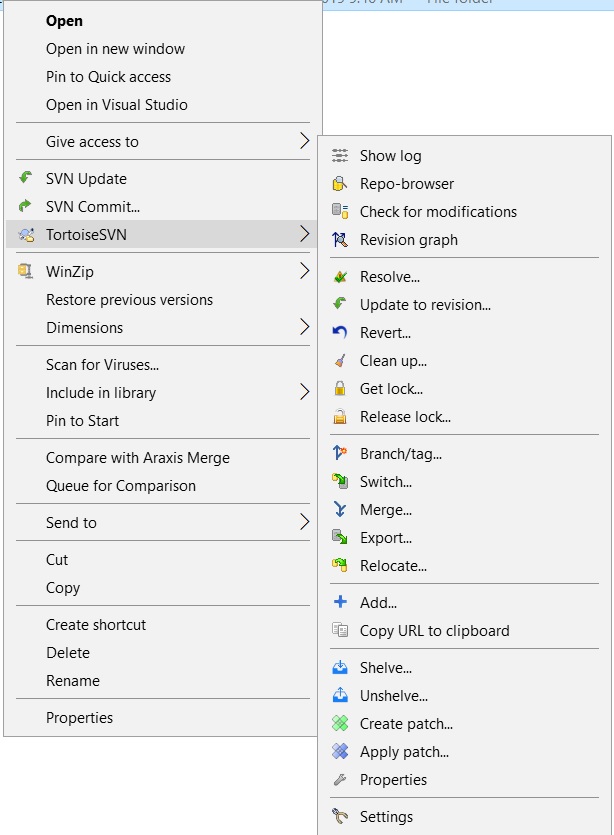
Task: Click the Branch/tag... label
Action: pos(400,454)
